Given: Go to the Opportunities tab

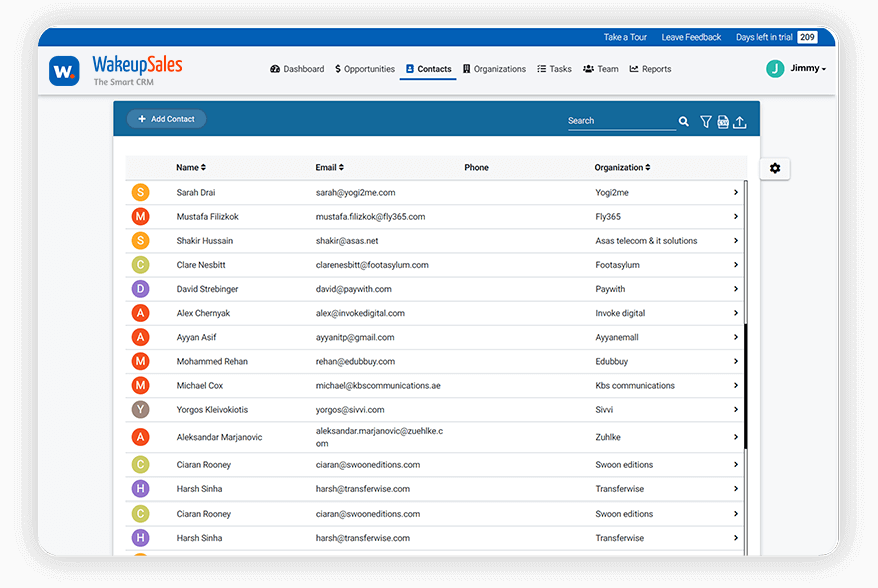Looking at the screenshot, I should 365,69.
